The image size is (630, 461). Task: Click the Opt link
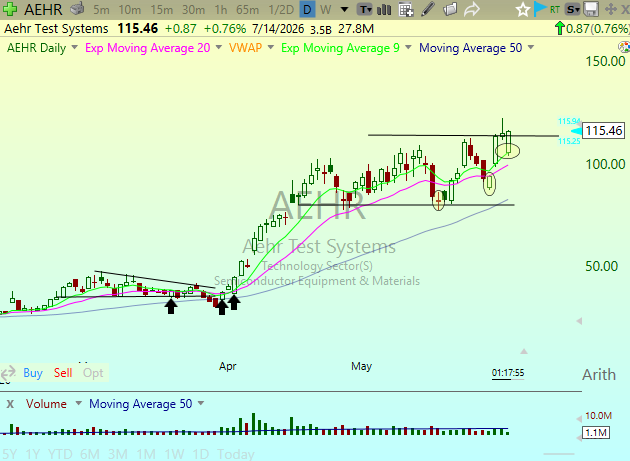(93, 373)
